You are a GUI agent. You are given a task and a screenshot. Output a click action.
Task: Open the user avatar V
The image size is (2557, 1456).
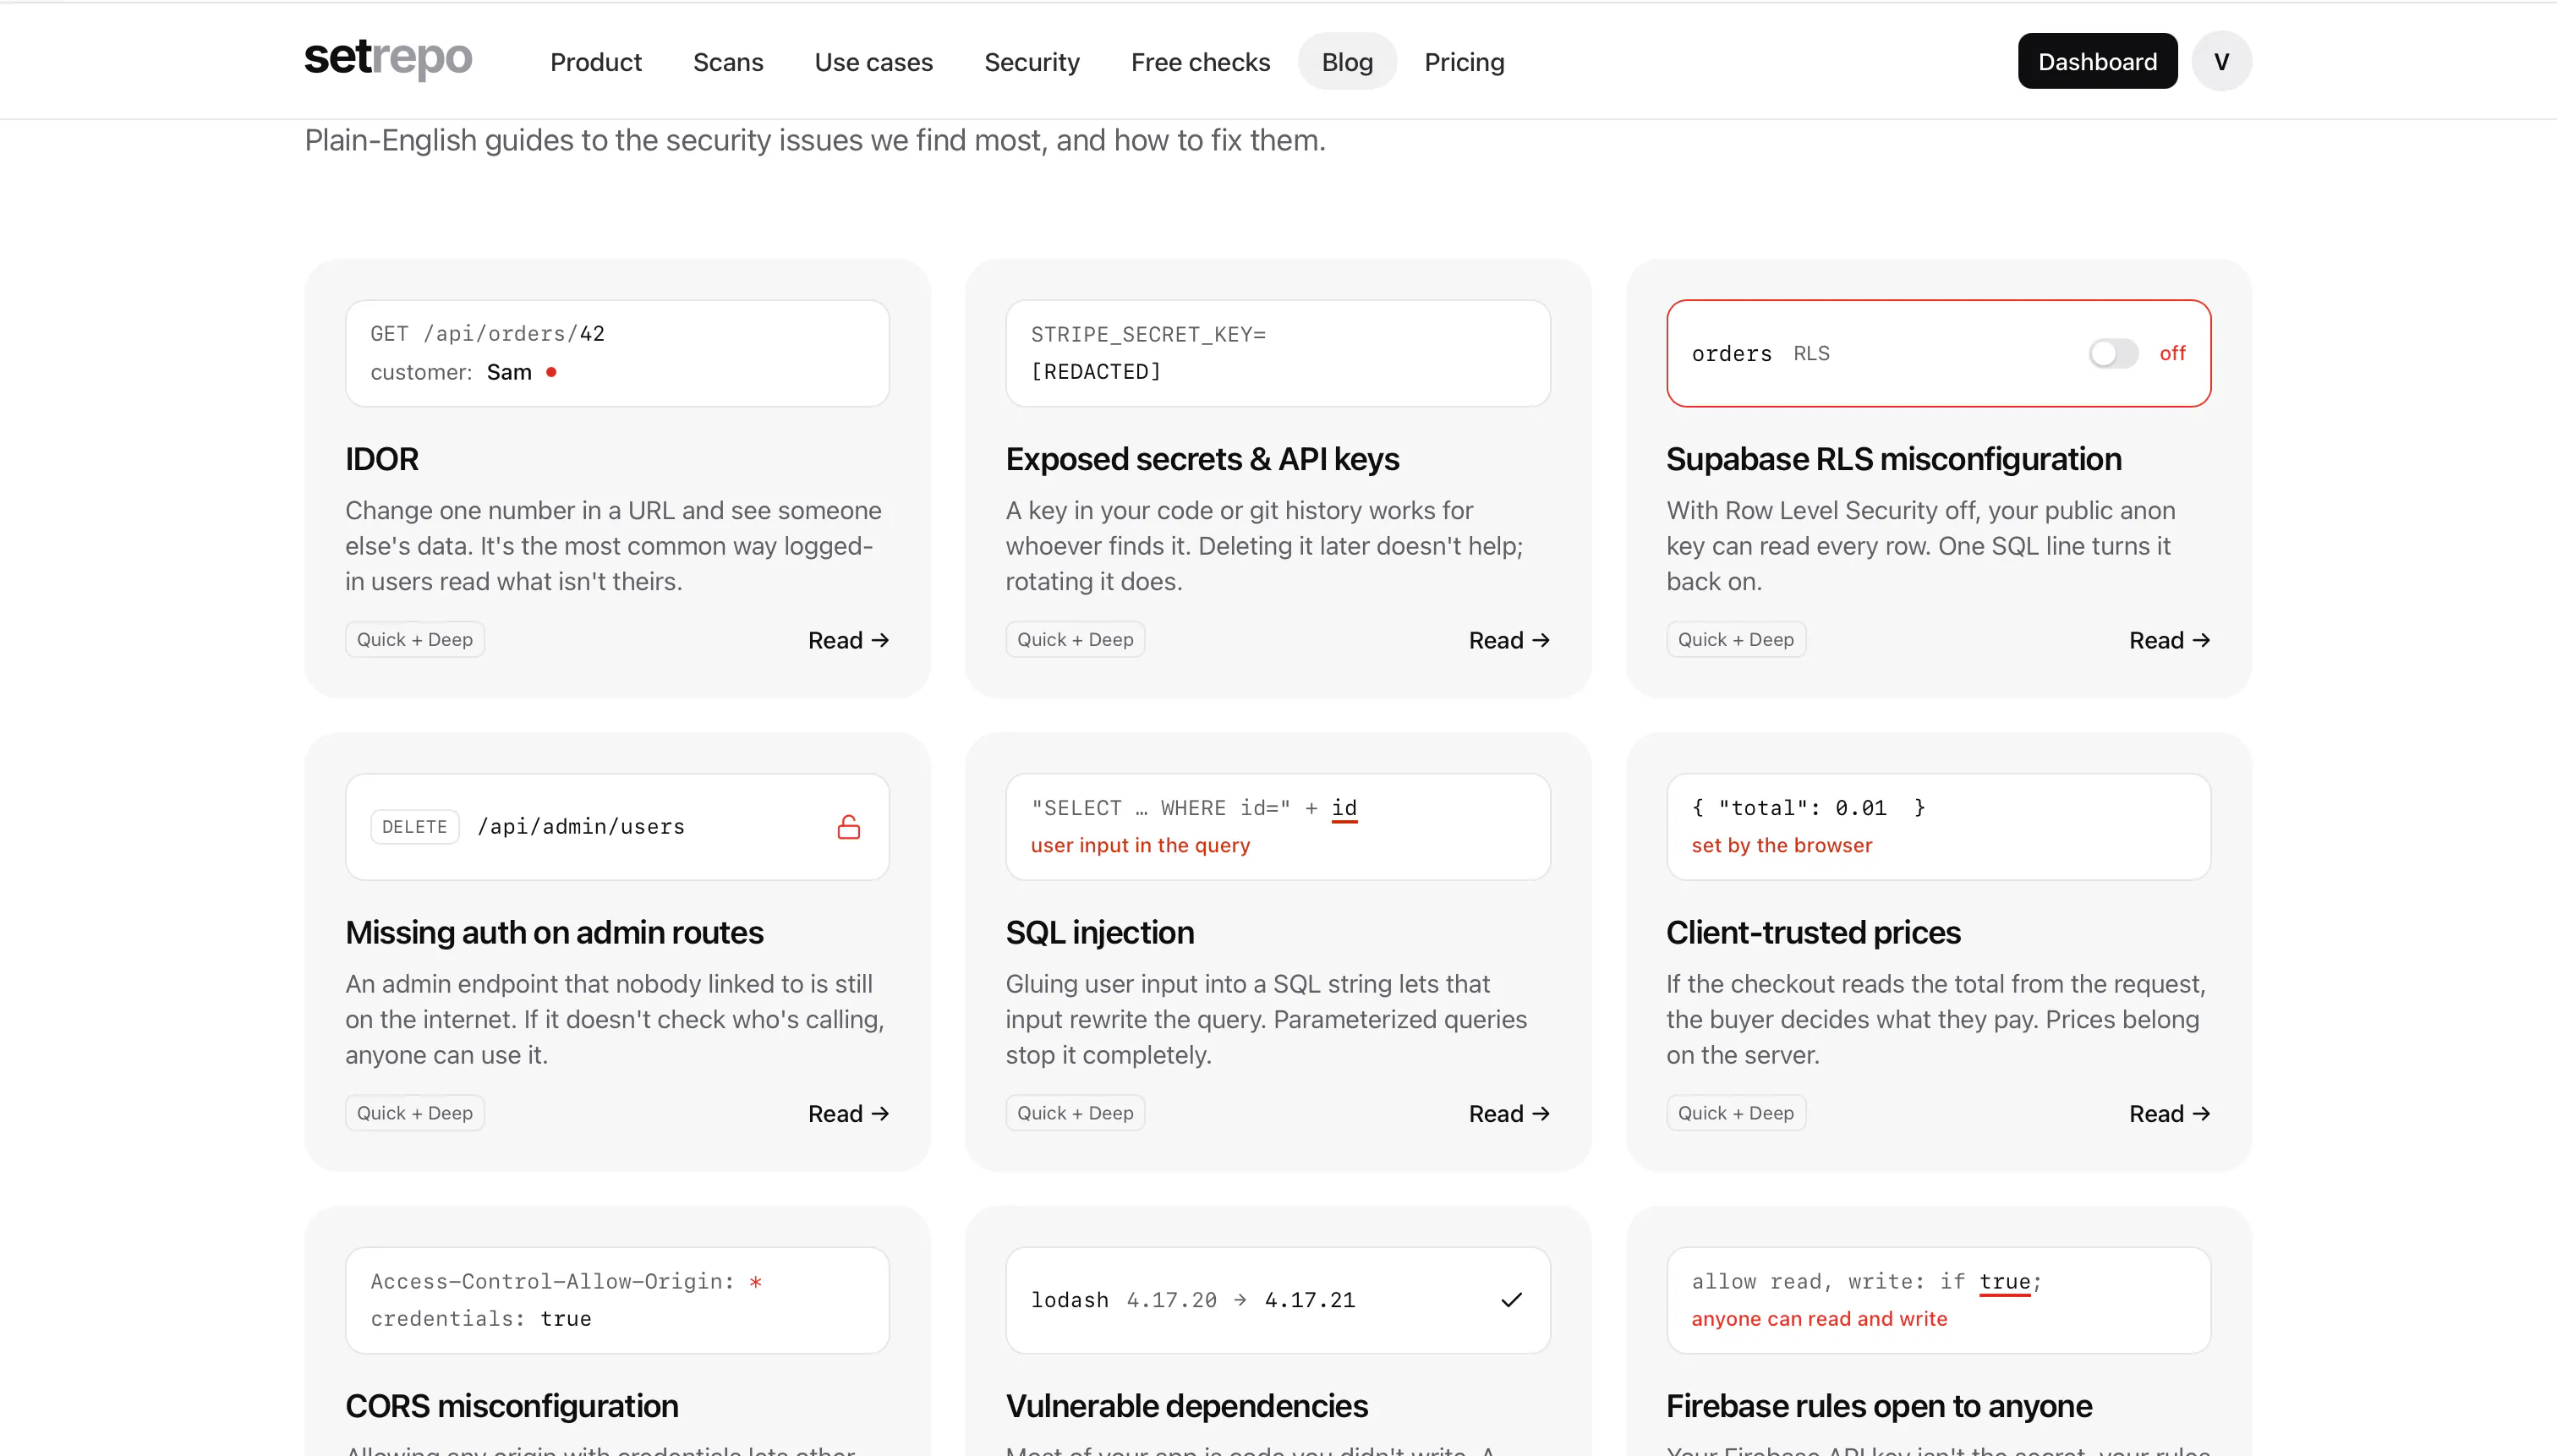click(2221, 61)
